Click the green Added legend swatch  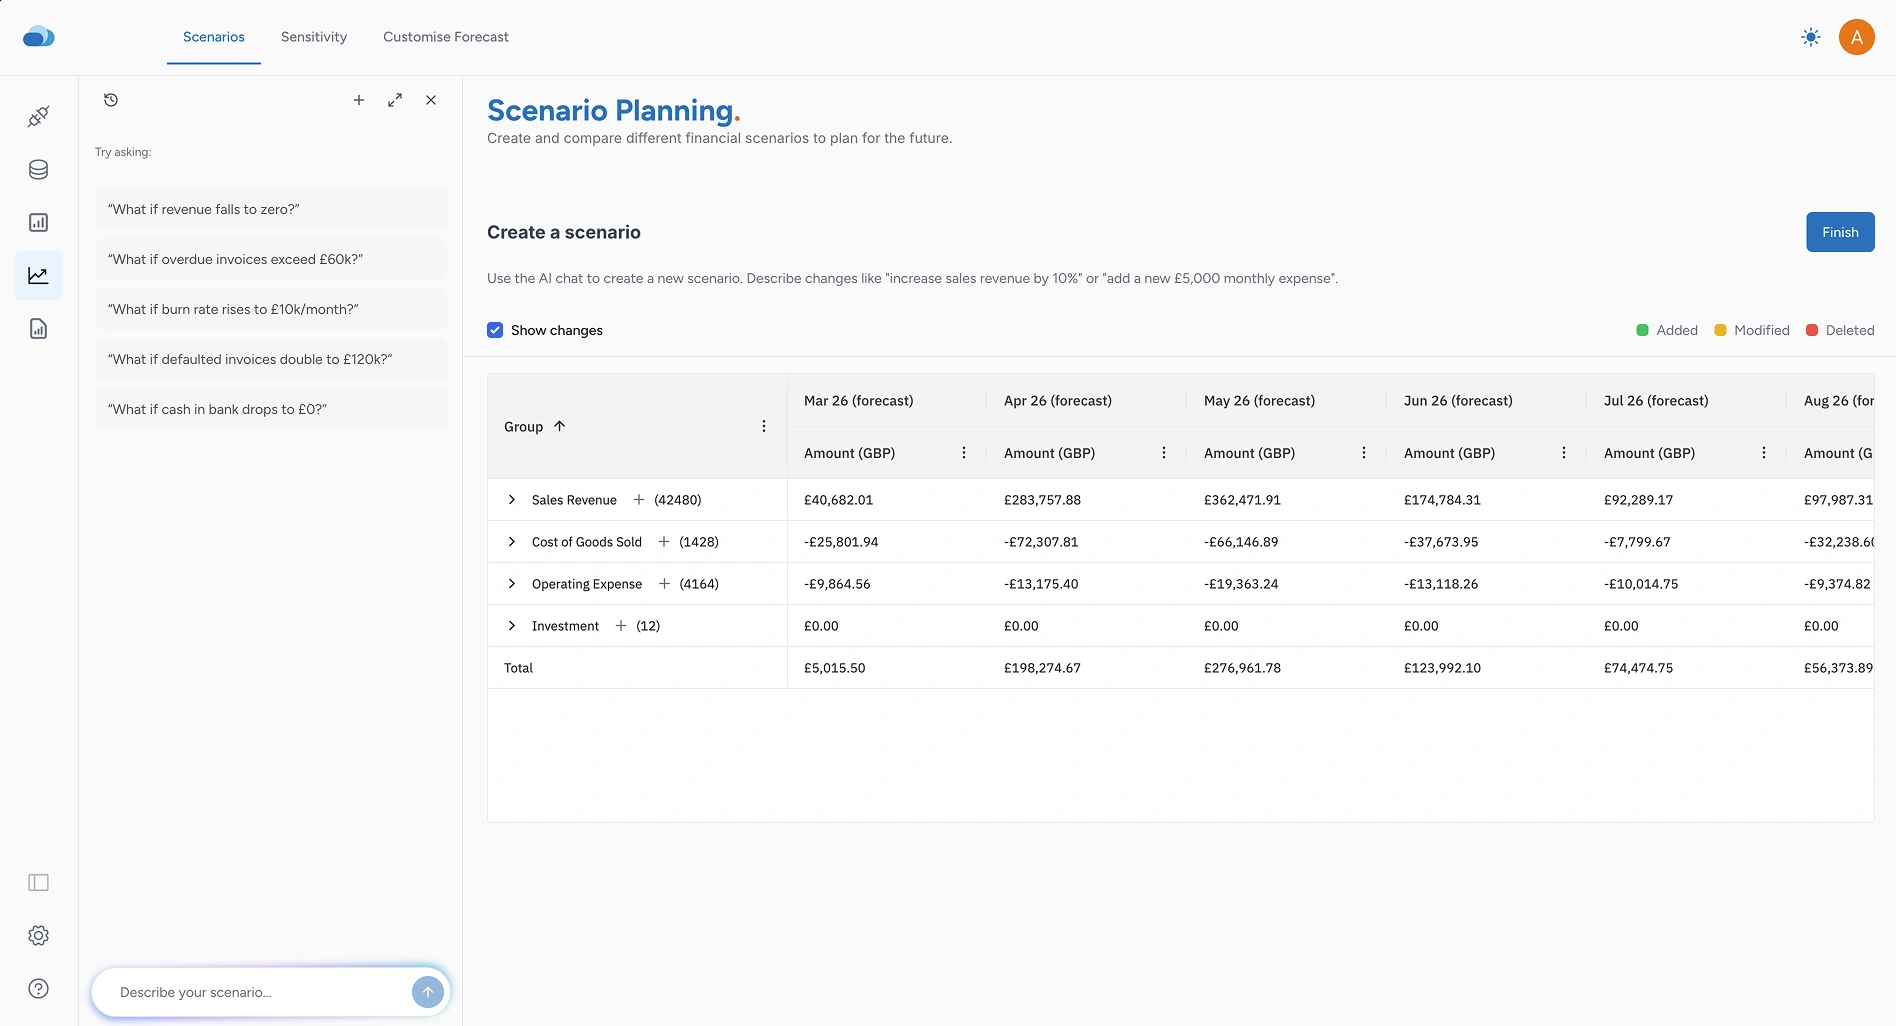coord(1642,330)
